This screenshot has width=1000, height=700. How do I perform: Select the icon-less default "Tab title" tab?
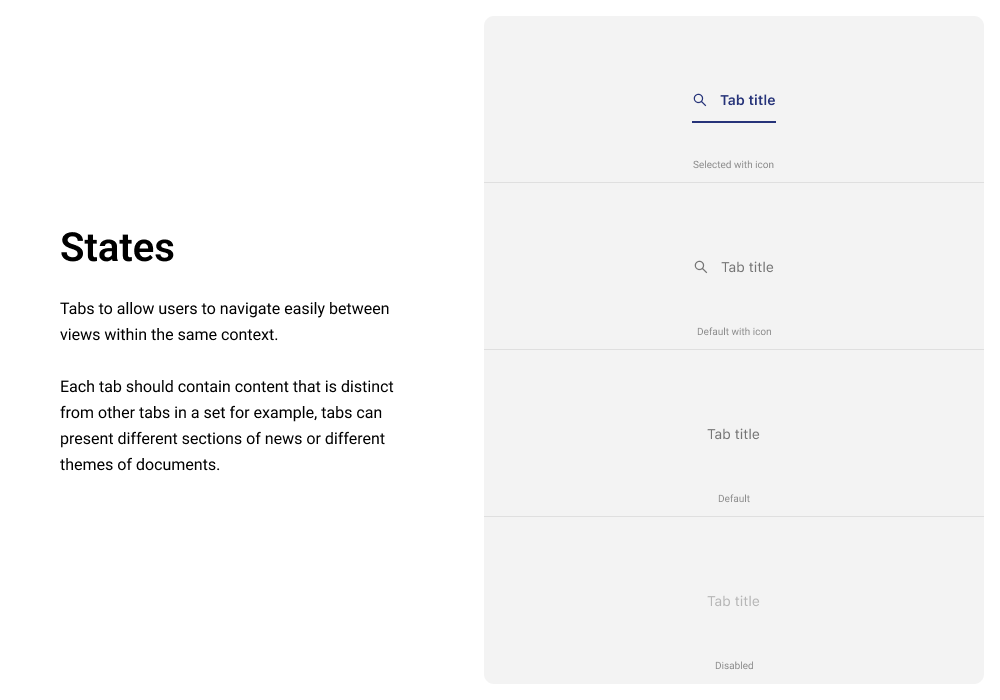(x=733, y=434)
